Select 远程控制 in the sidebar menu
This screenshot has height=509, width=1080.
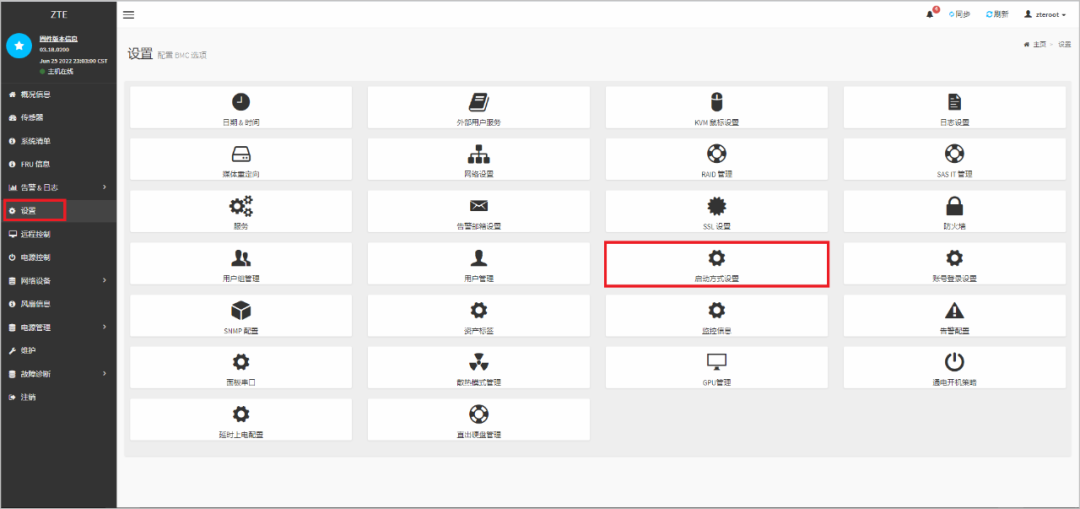point(35,234)
